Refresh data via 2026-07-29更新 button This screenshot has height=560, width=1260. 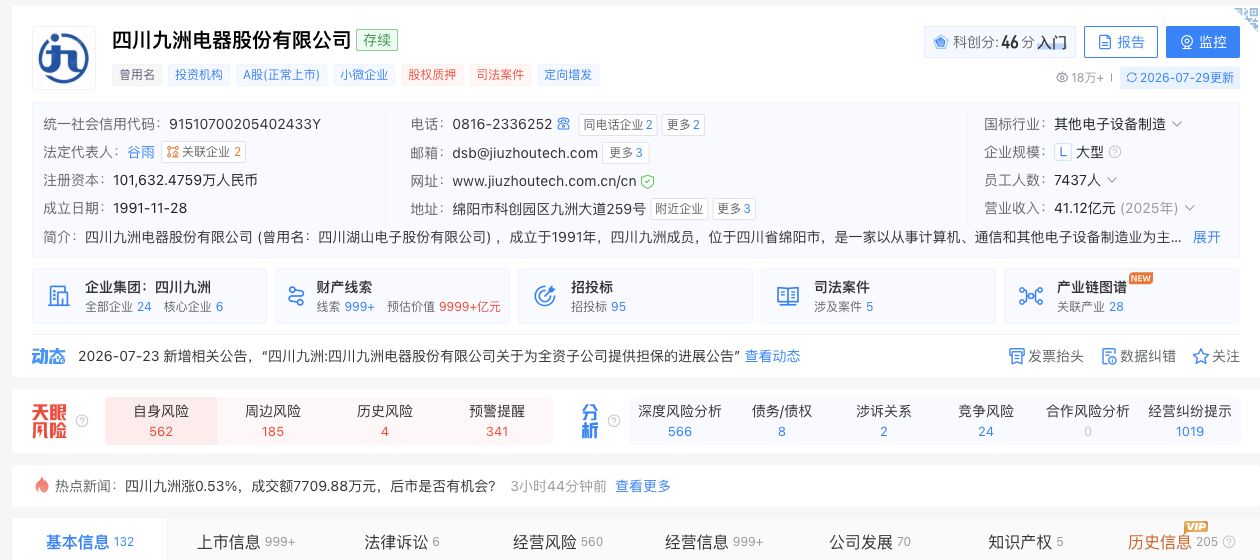(1178, 77)
